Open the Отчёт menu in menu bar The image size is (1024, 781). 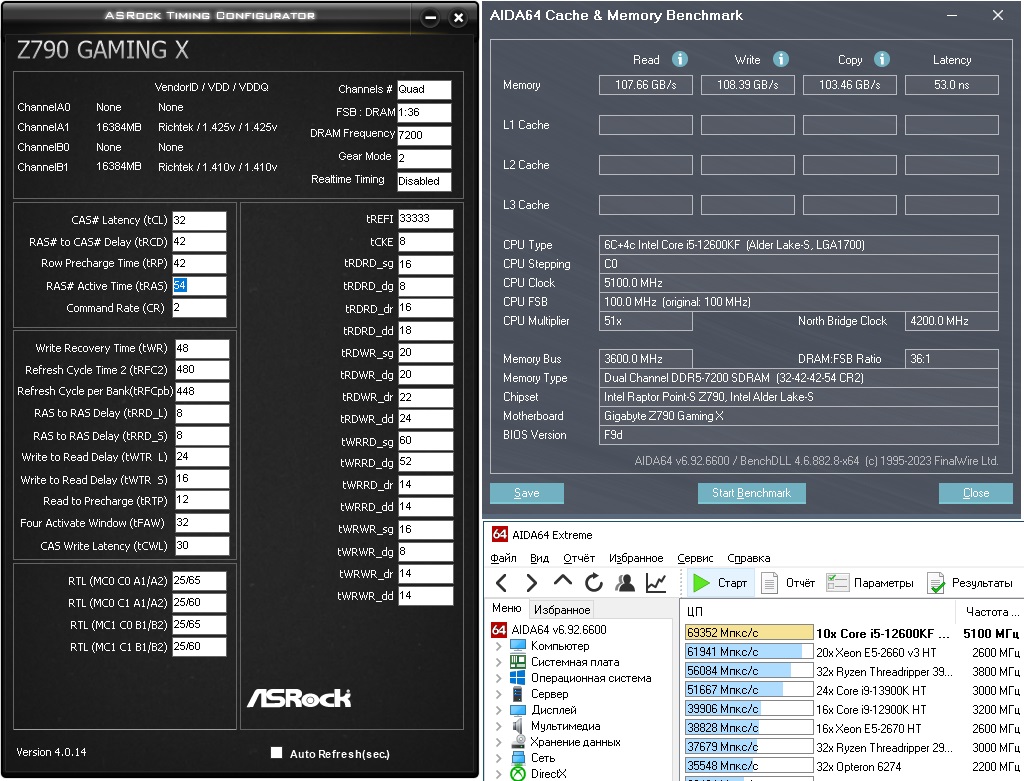click(579, 558)
